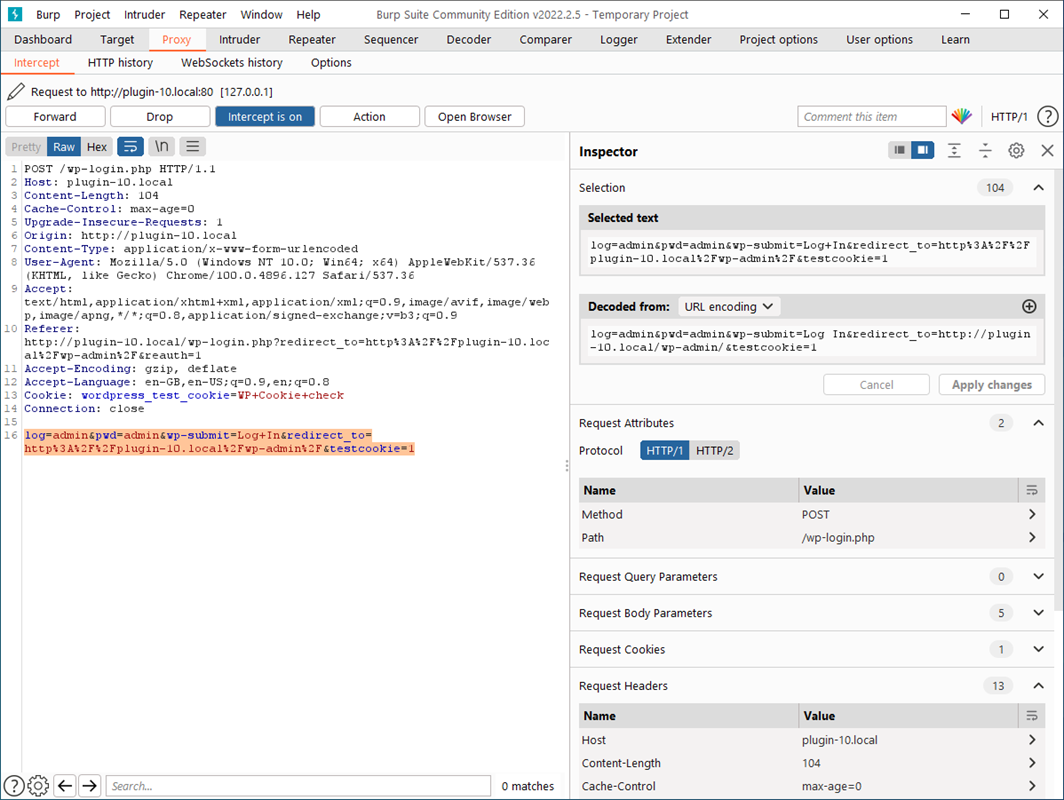Screen dimensions: 1064x800
Task: Switch to the Repeater tool tab
Action: pos(311,39)
